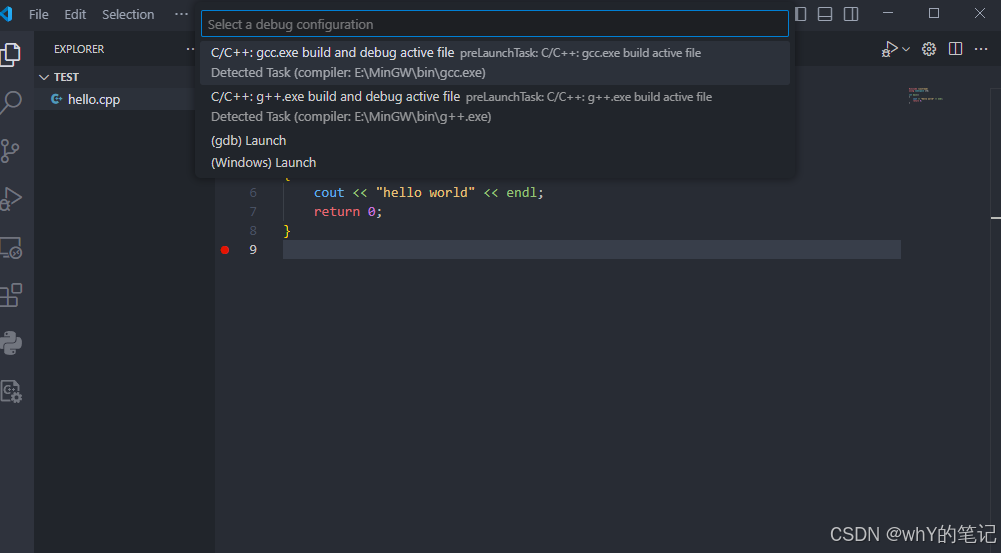Viewport: 1001px width, 553px height.
Task: Open the Edit menu
Action: point(75,14)
